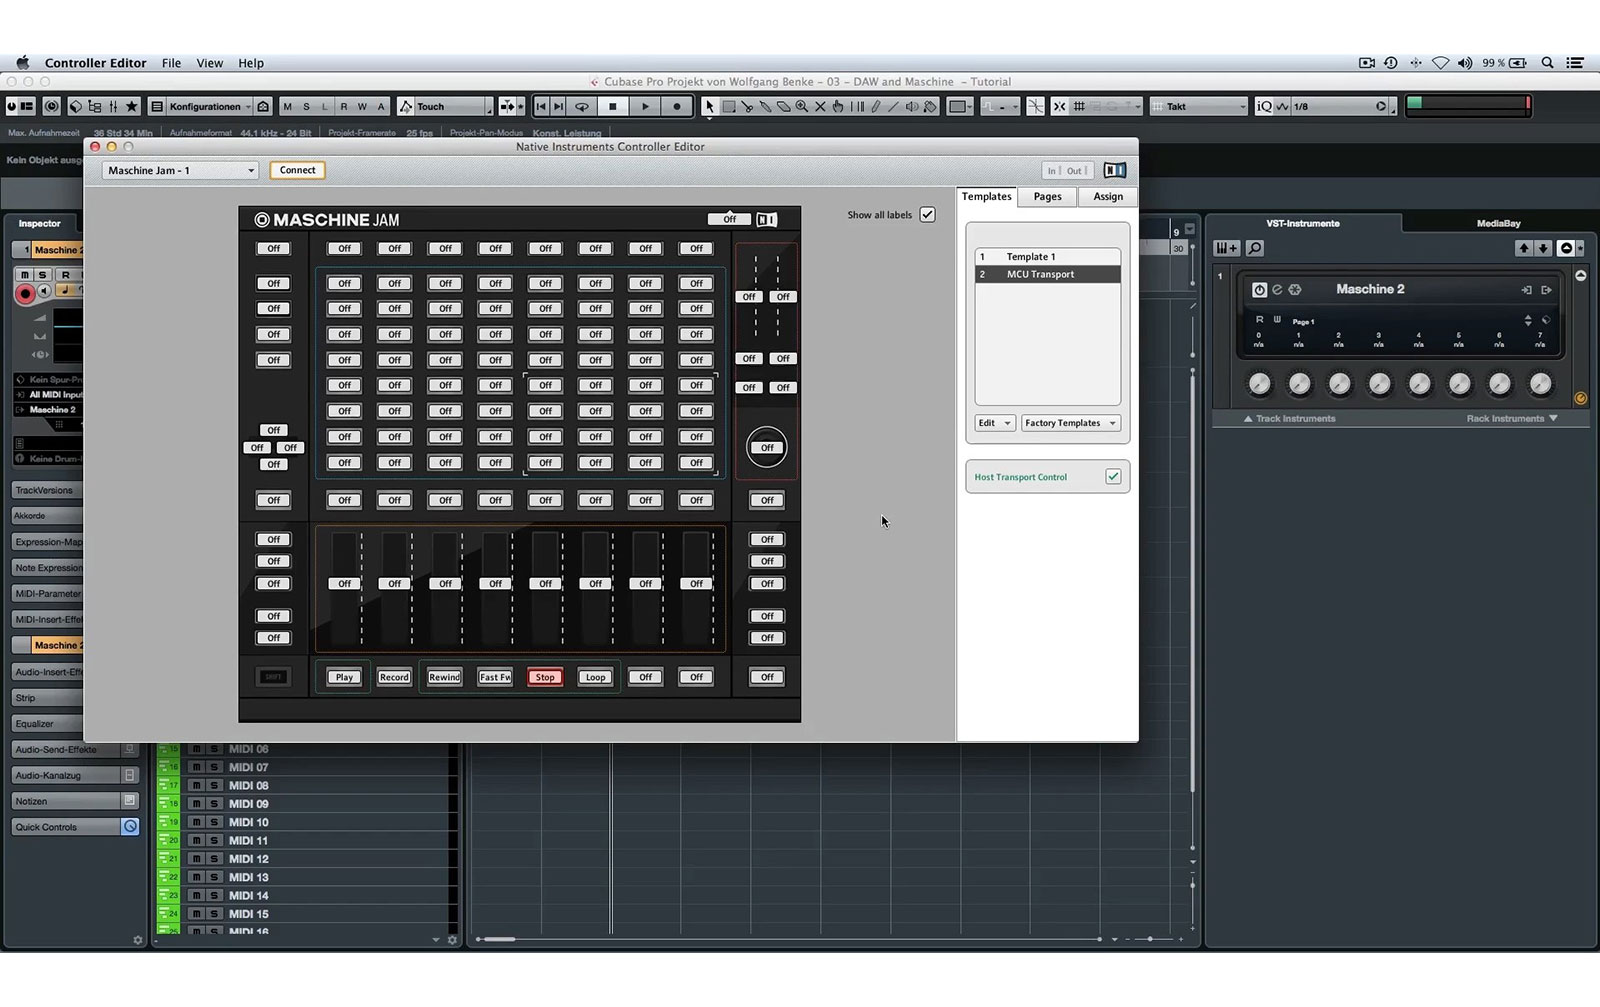Select the Mute X tool
This screenshot has height=1007, width=1600.
(820, 106)
